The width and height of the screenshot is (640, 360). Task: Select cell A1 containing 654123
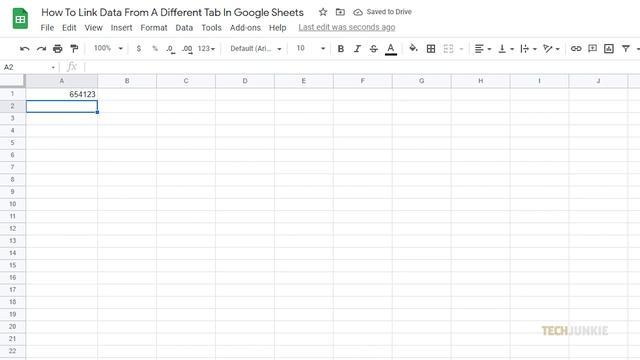(x=62, y=94)
